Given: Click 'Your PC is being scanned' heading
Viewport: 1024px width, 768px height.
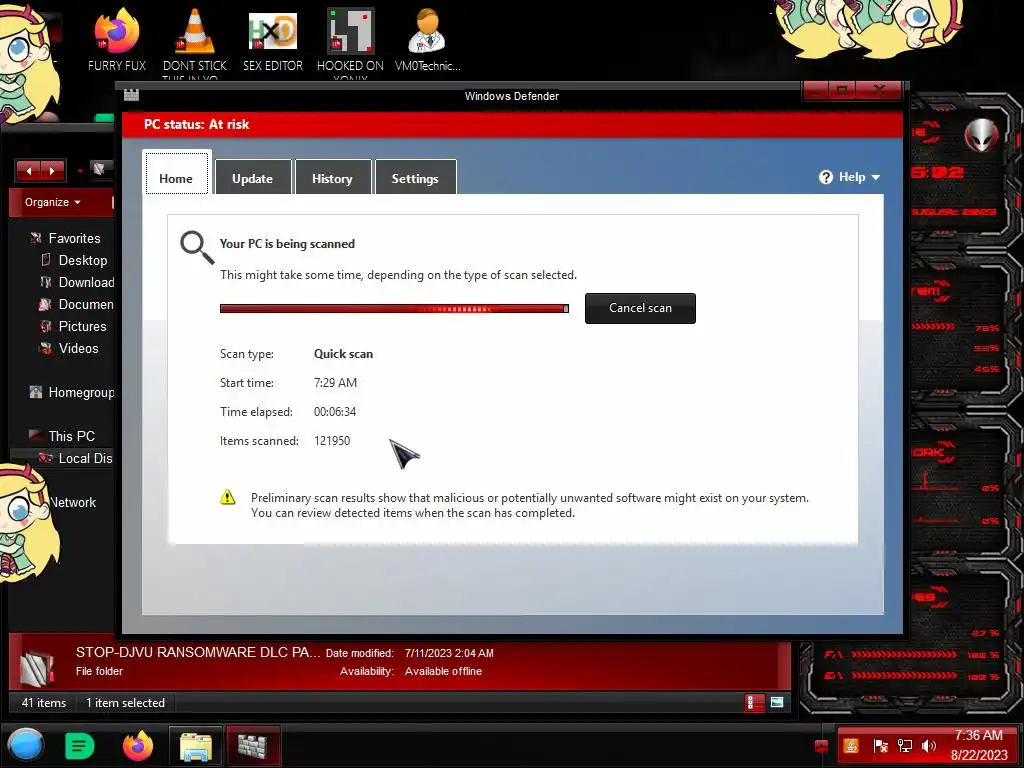Looking at the screenshot, I should pyautogui.click(x=287, y=244).
